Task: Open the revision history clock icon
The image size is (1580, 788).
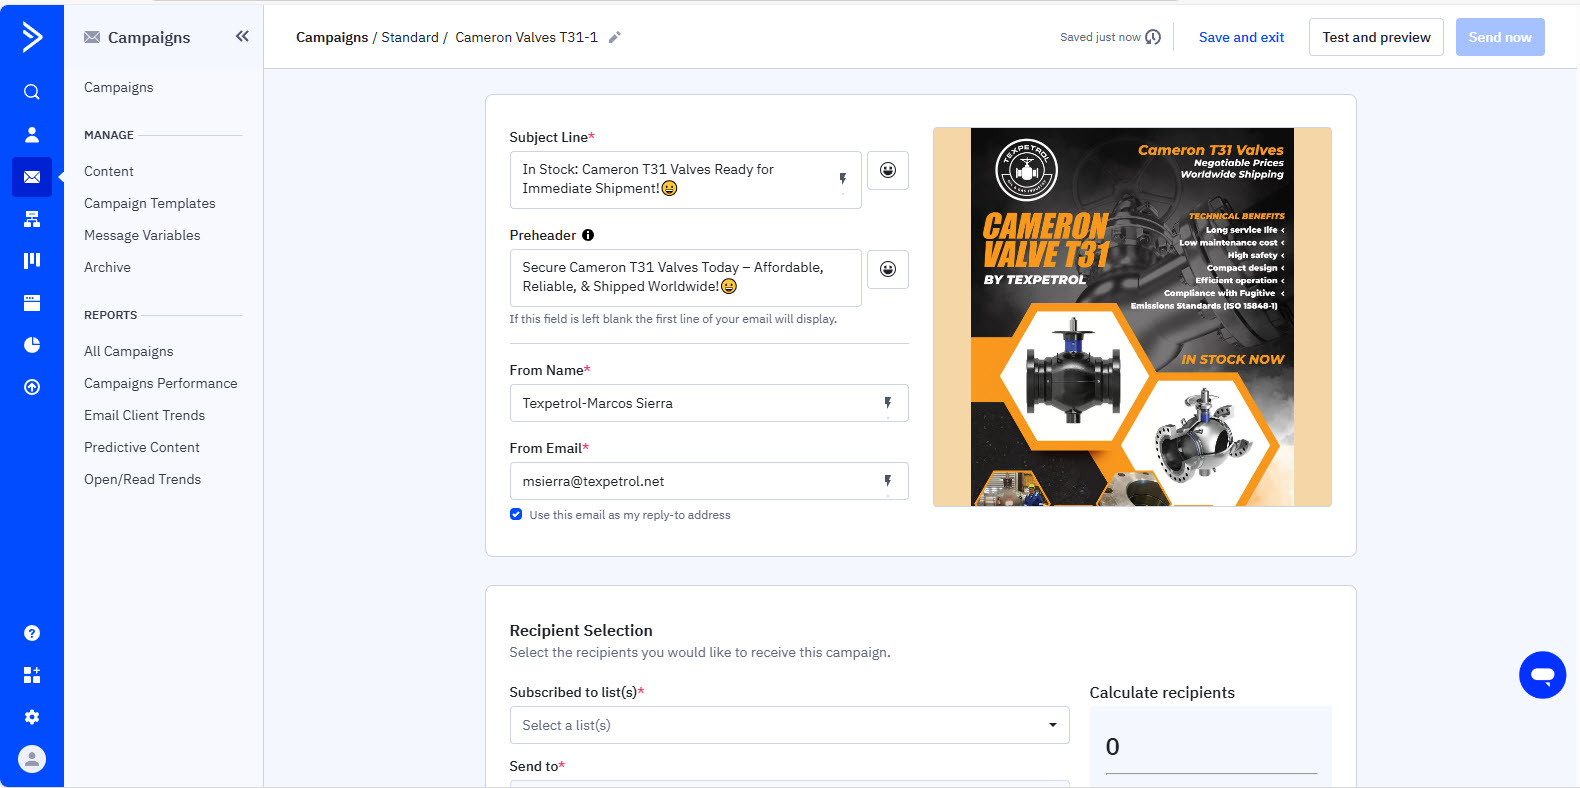Action: 1153,37
